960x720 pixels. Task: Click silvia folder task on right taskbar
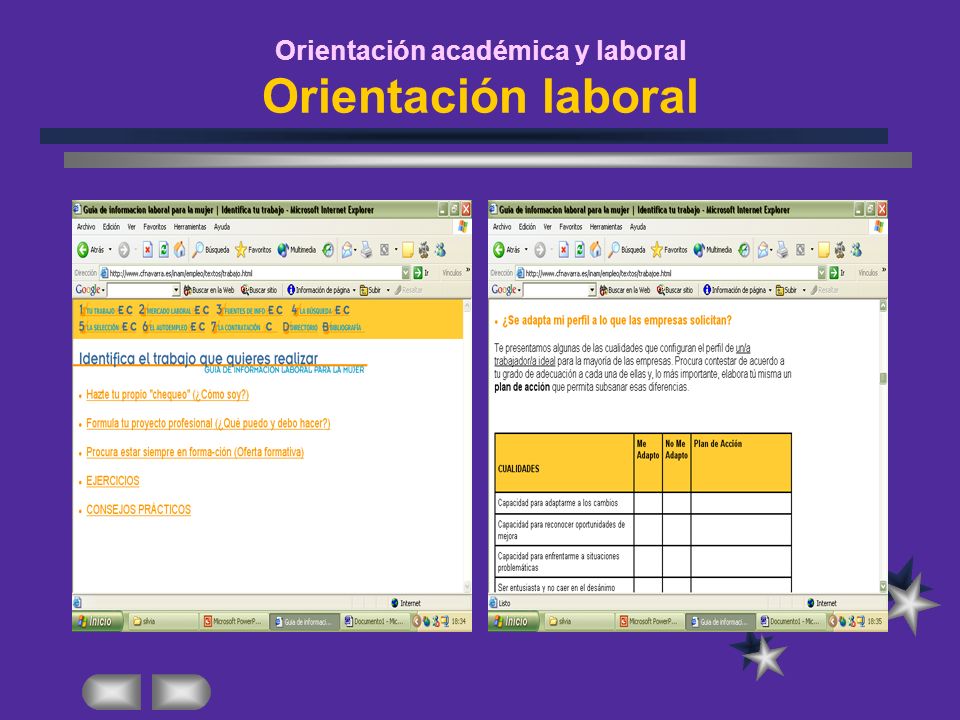click(579, 621)
